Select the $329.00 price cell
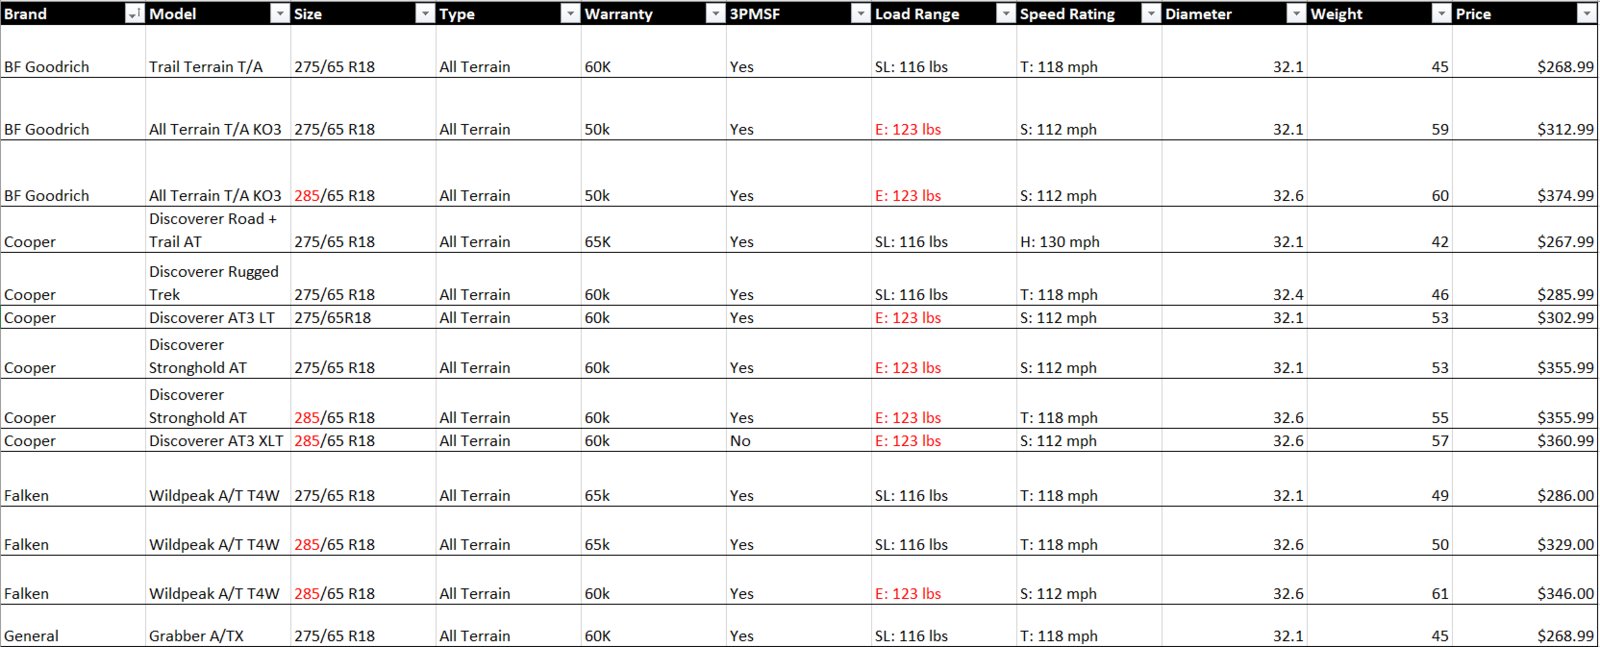Screen dimensions: 1600x647 (x=1525, y=531)
